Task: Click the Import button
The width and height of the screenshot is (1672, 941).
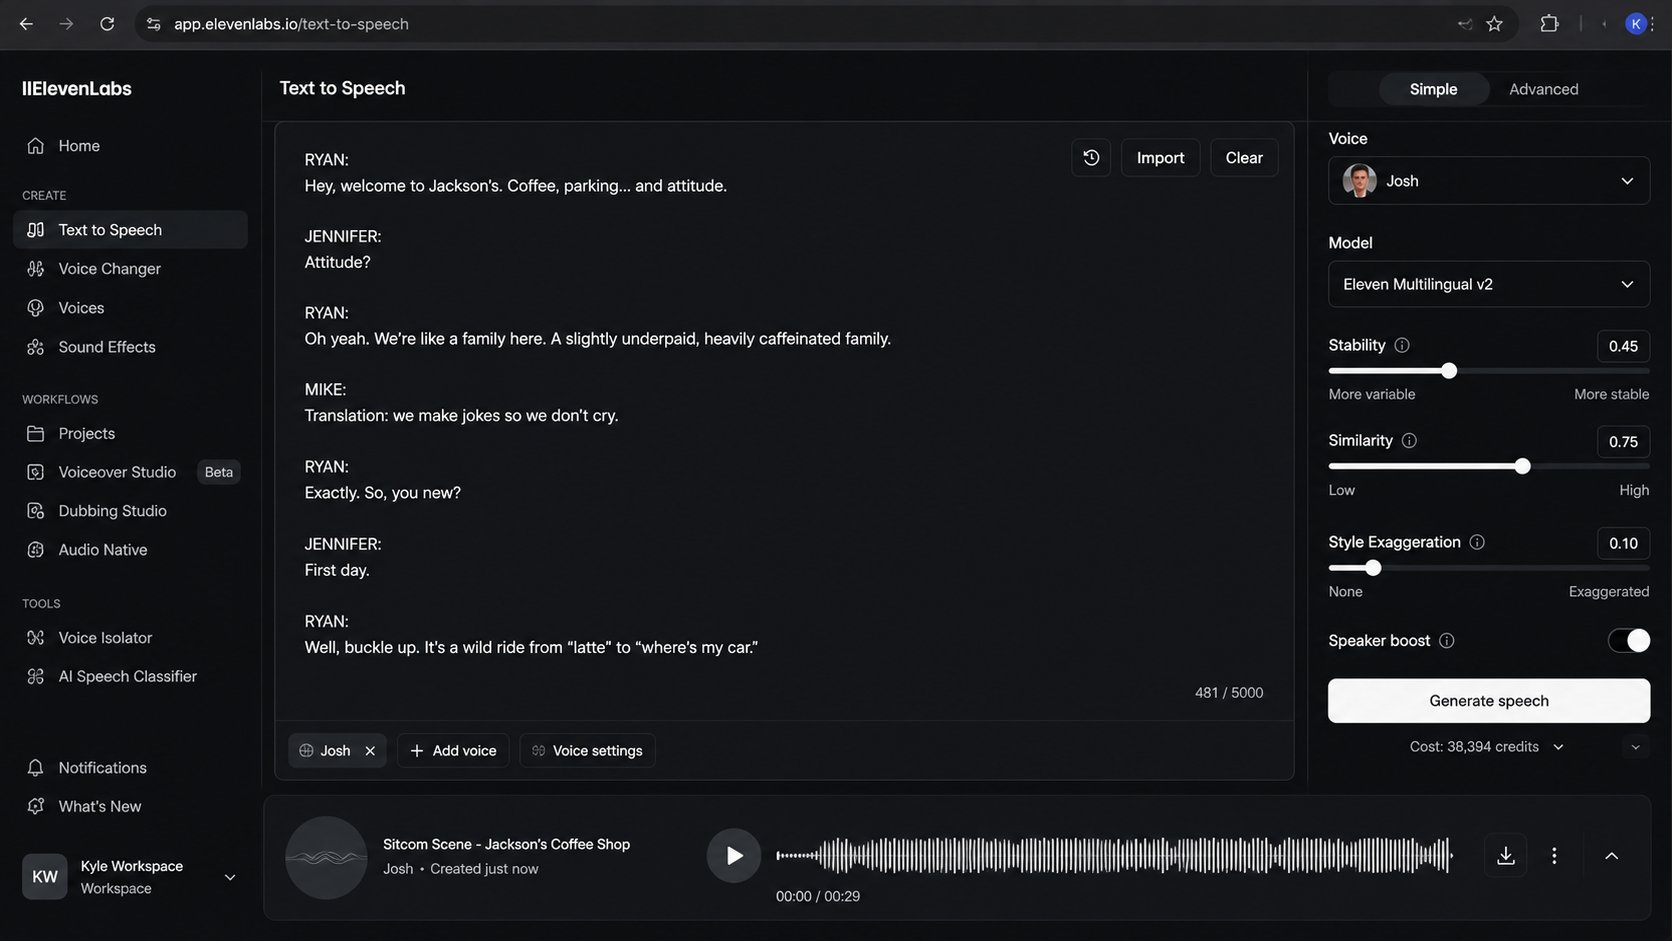Action: click(x=1160, y=158)
